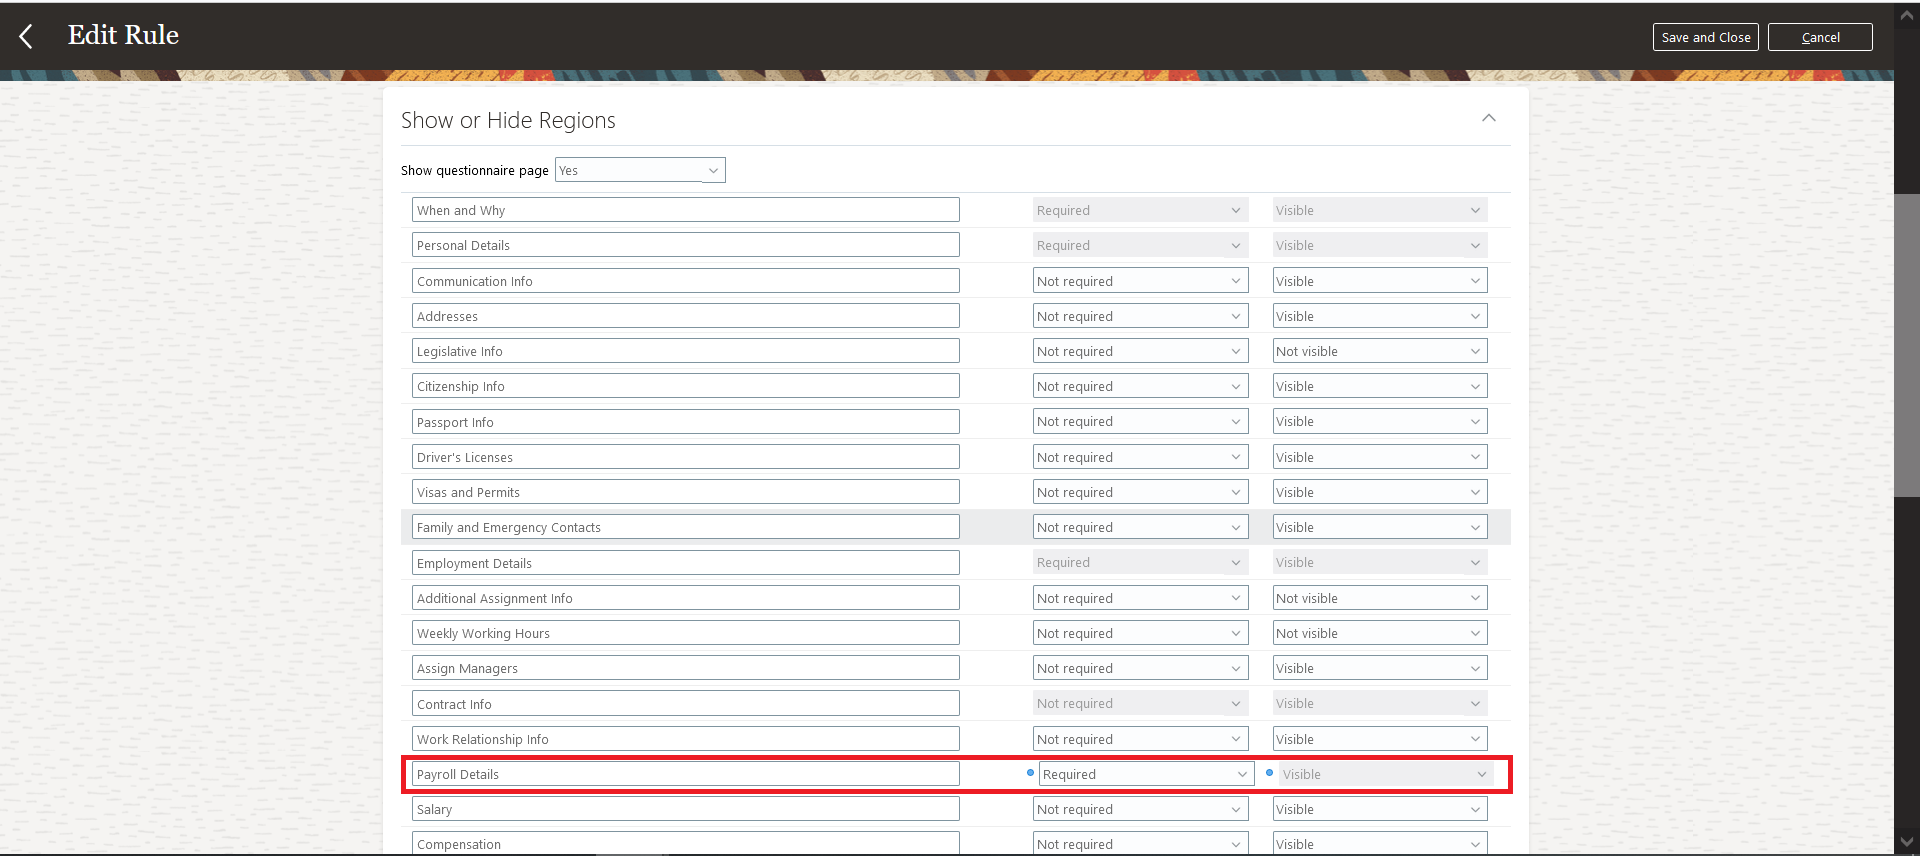1920x856 pixels.
Task: Click the vertical scrollbar thumb
Action: tap(1907, 345)
